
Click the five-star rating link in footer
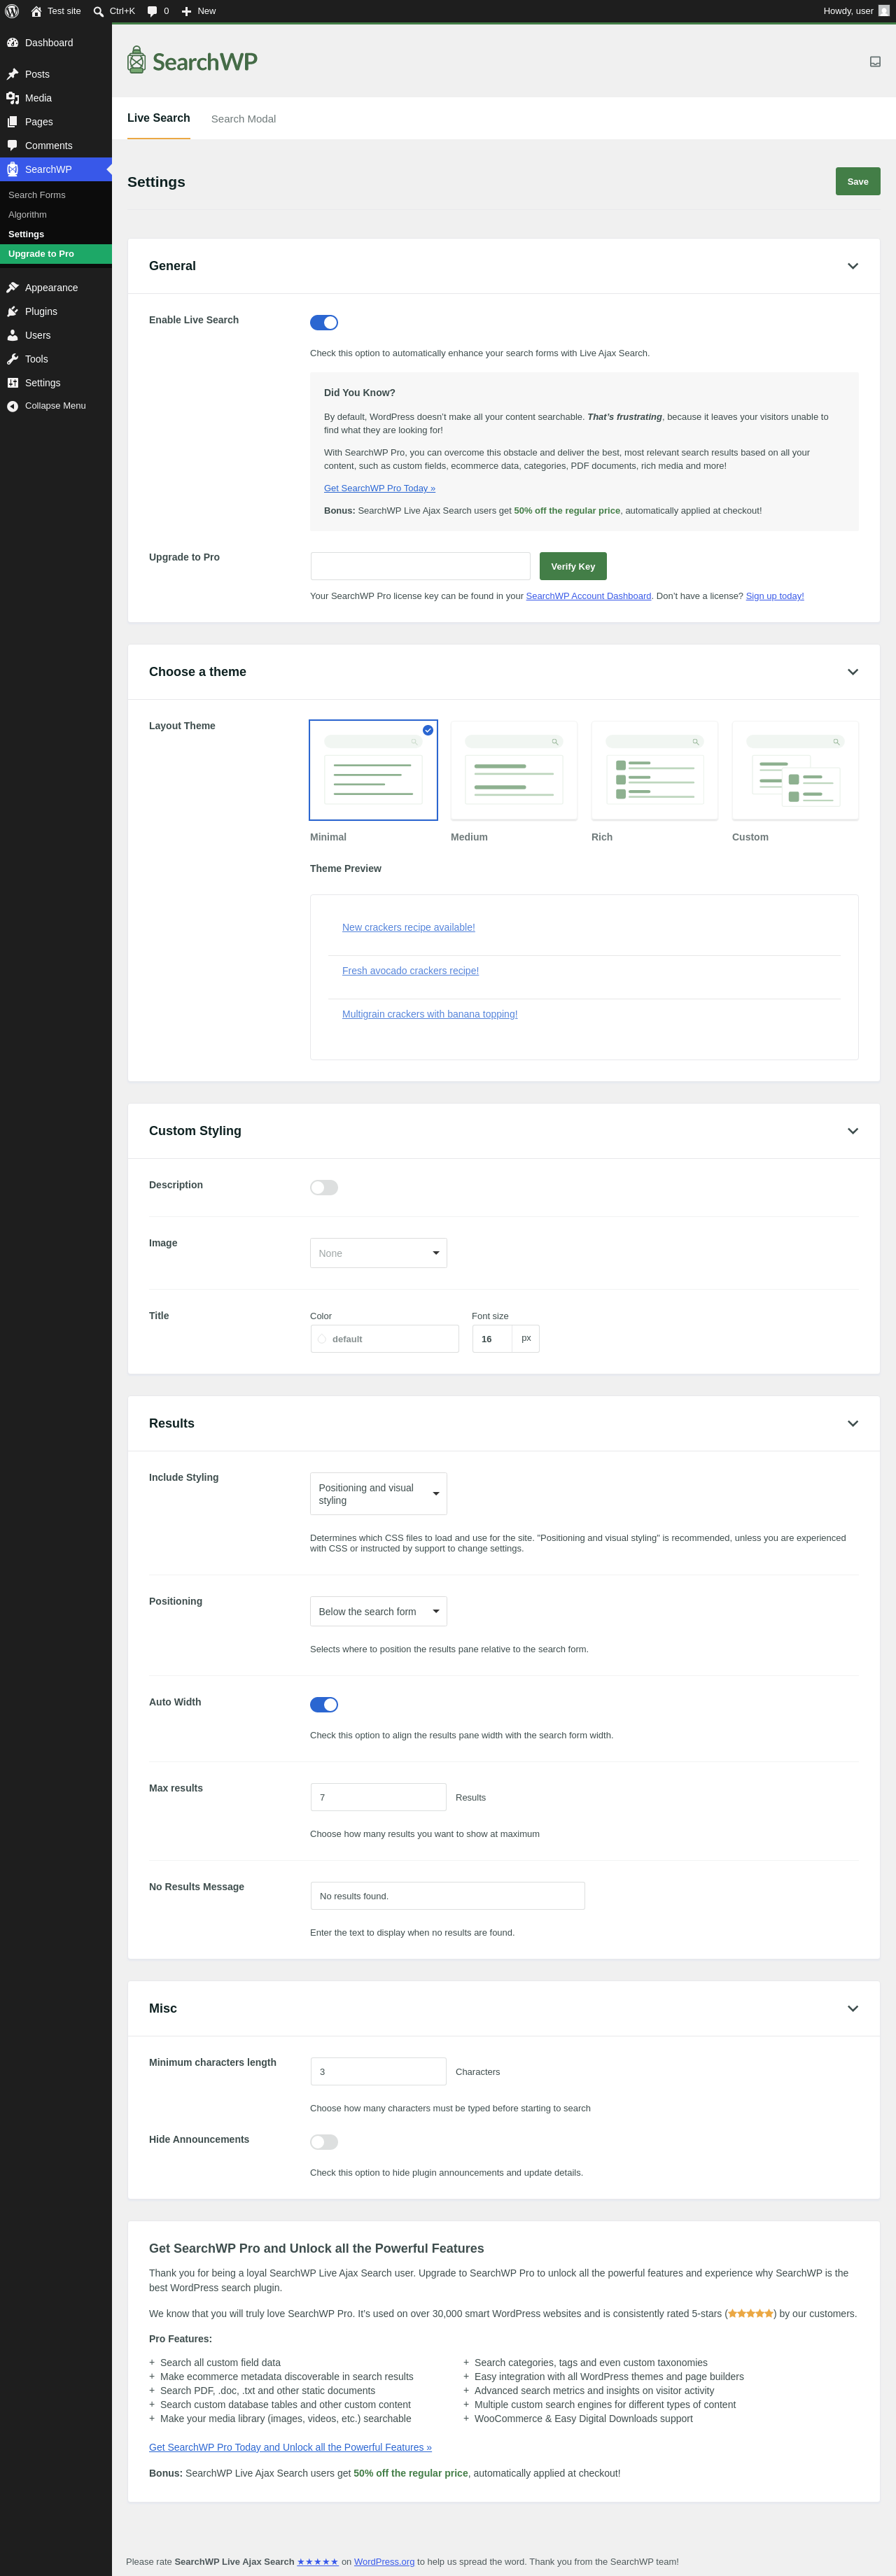pyautogui.click(x=318, y=2561)
